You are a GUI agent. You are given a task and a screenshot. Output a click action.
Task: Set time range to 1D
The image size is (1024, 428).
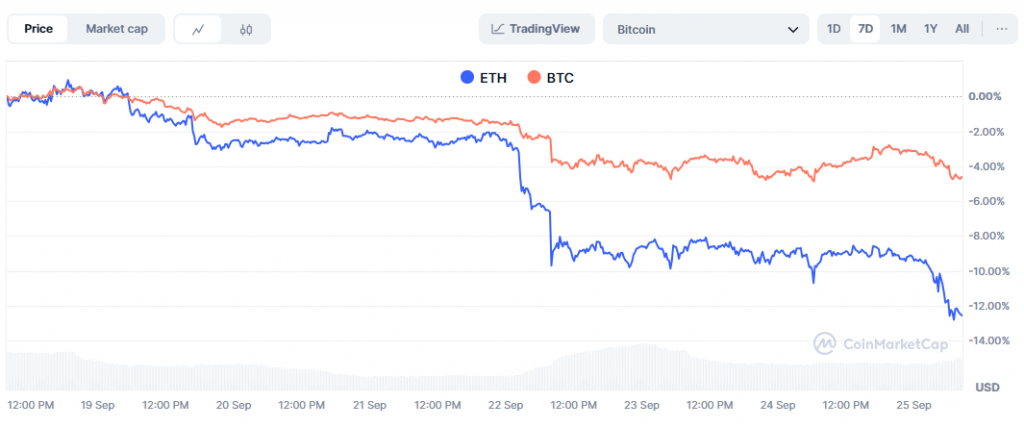[x=833, y=29]
